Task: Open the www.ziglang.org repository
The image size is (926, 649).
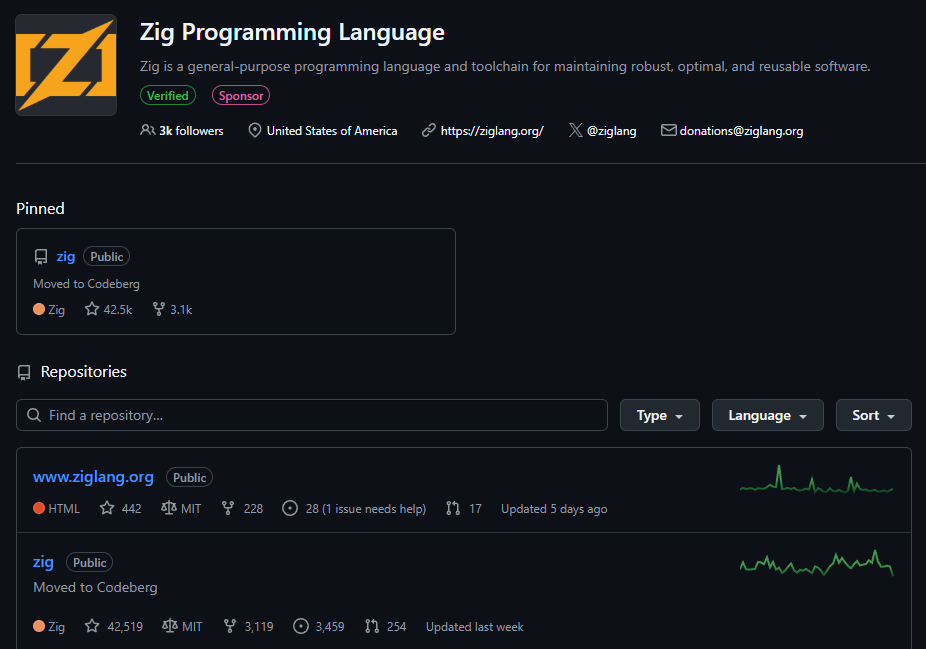Action: [x=93, y=477]
